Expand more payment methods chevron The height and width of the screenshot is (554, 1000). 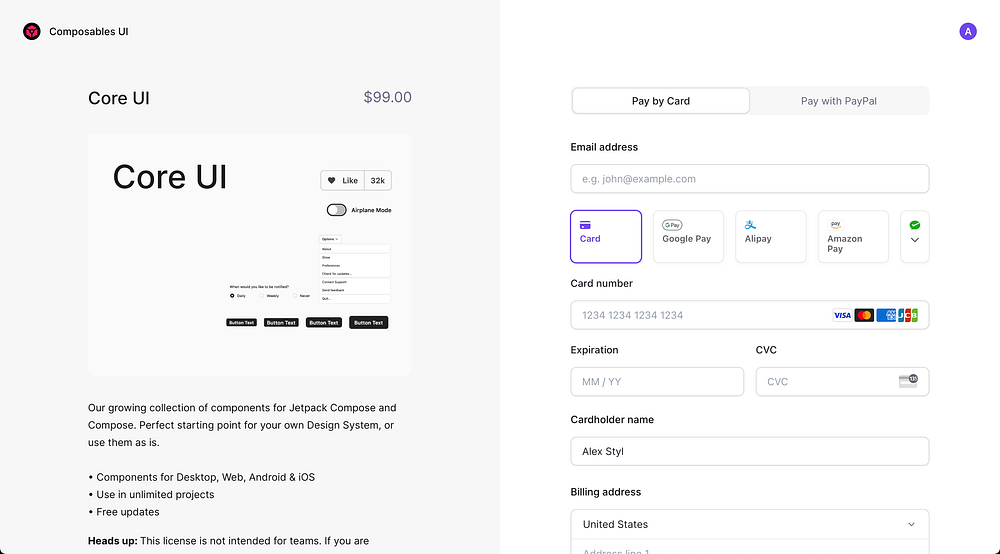pyautogui.click(x=915, y=240)
